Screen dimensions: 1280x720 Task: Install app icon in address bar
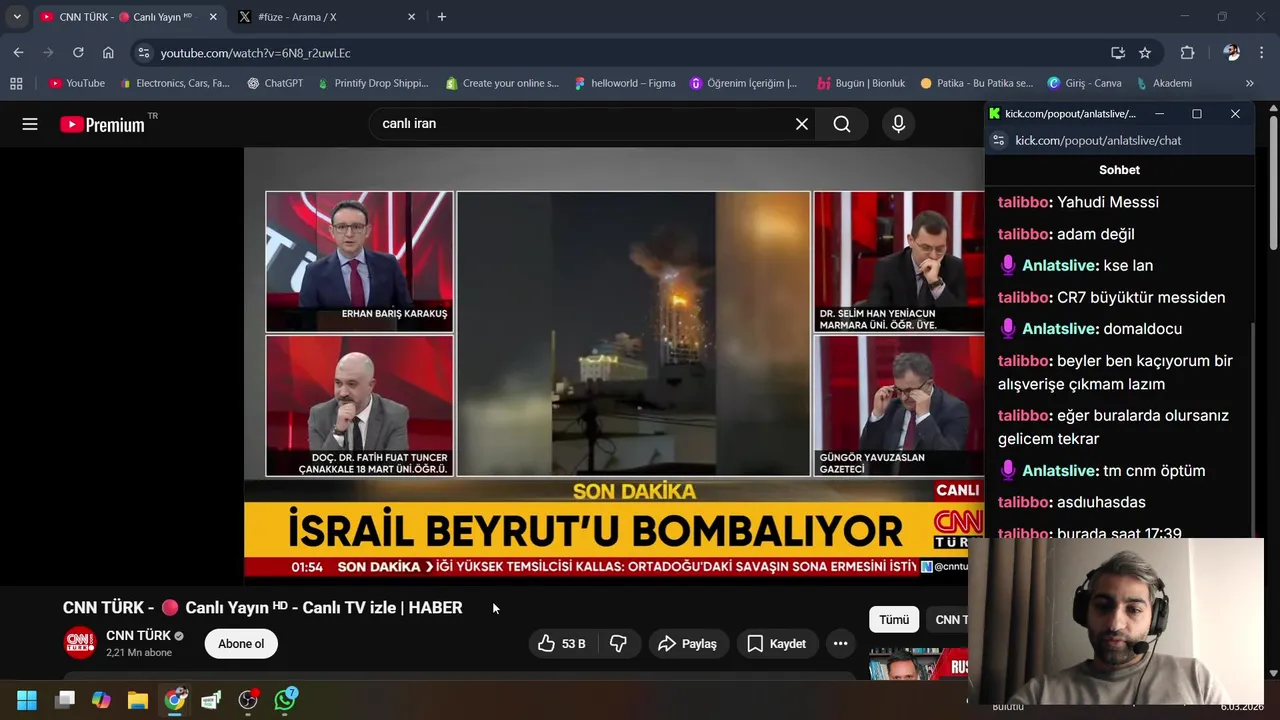1118,53
